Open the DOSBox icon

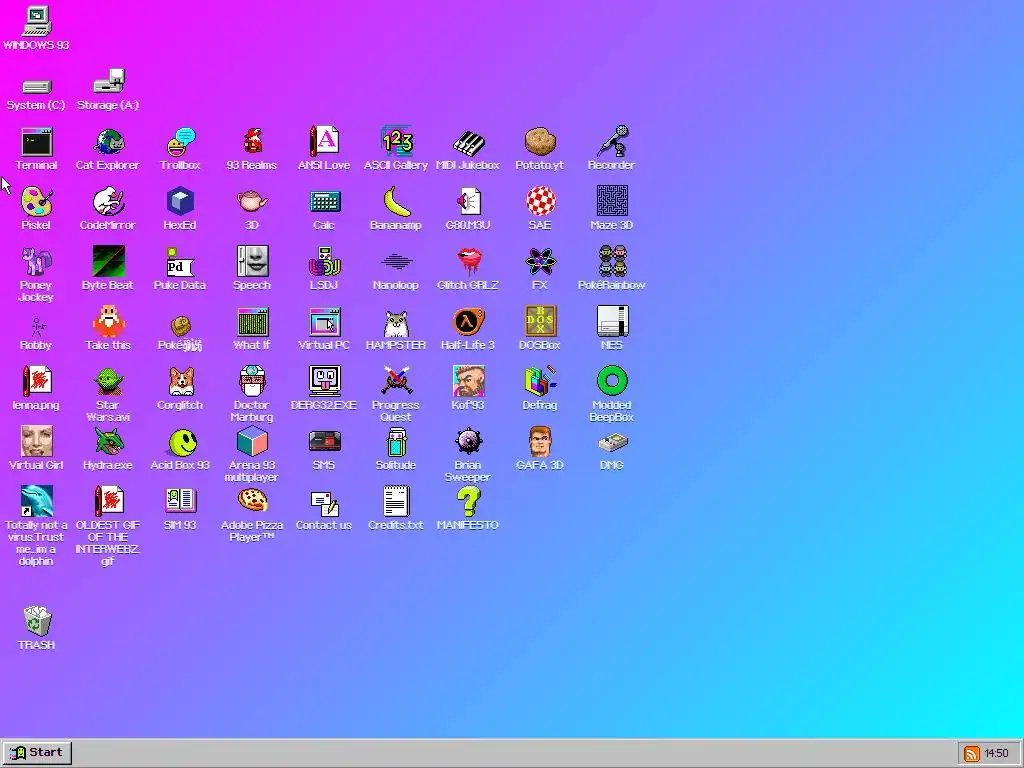pos(540,322)
